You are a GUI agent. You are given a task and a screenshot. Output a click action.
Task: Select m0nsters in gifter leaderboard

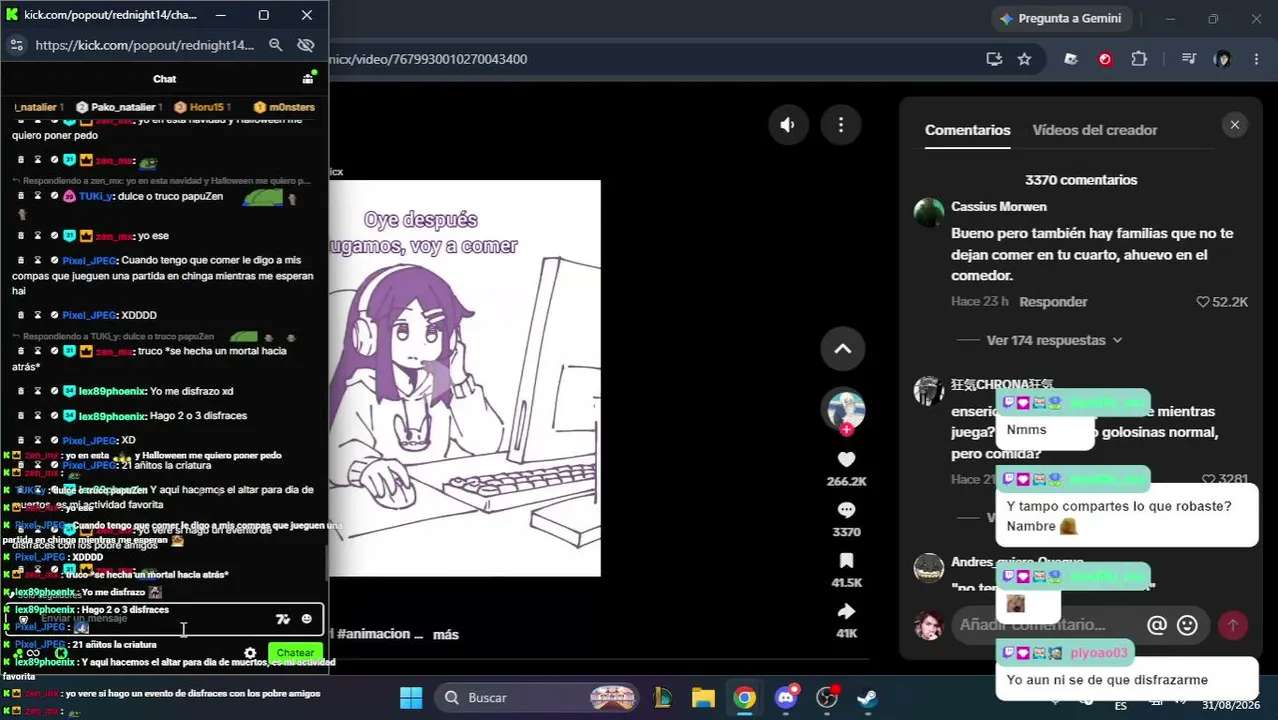[284, 107]
